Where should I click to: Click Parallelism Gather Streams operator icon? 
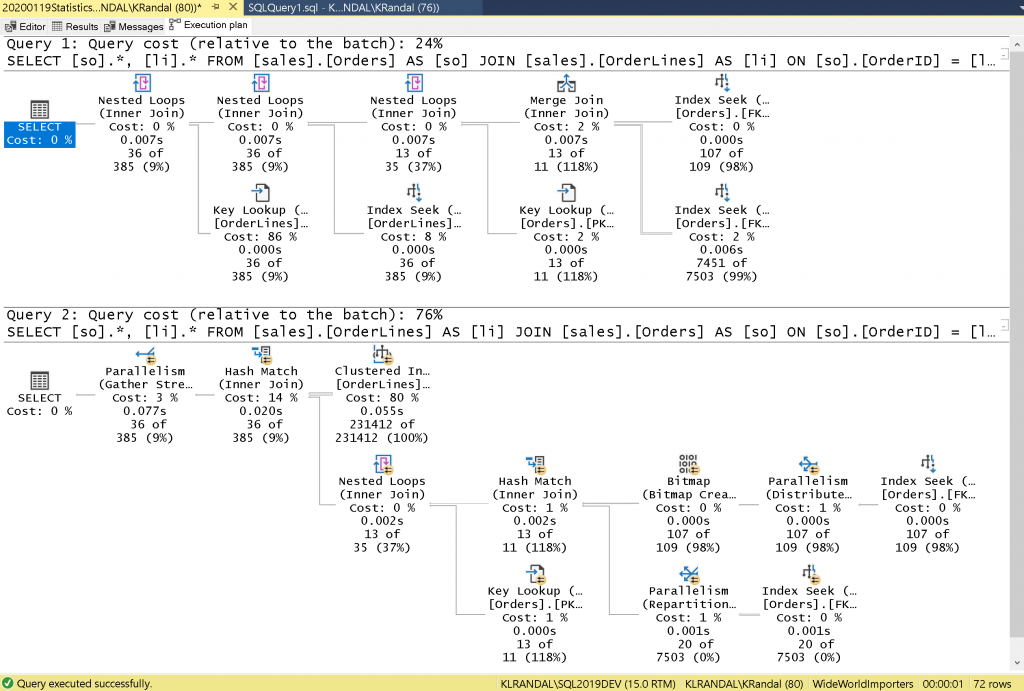(x=145, y=354)
